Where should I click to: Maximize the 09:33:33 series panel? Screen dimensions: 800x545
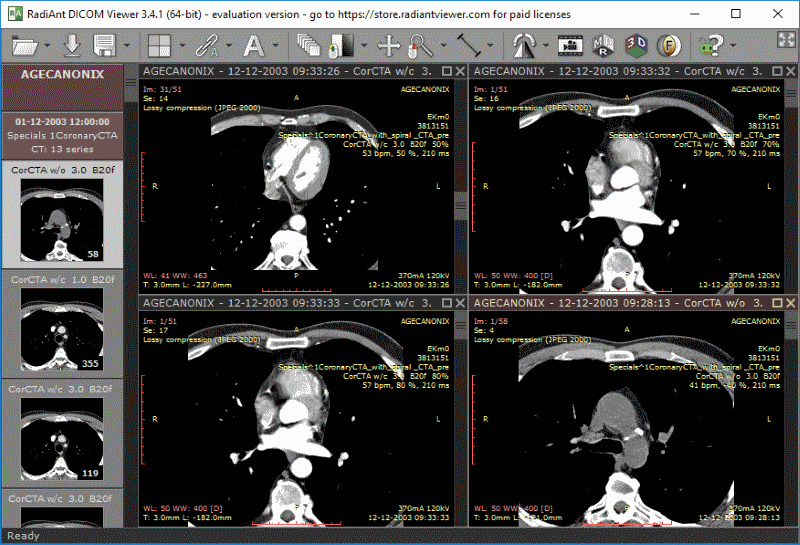[x=447, y=303]
